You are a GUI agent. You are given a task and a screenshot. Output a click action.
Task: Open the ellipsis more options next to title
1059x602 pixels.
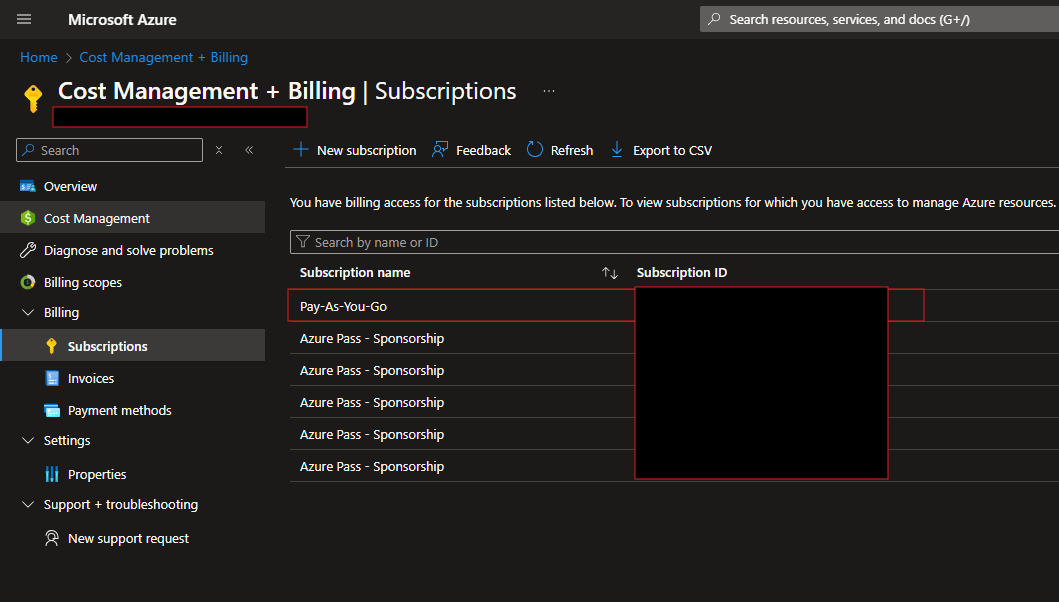(549, 91)
